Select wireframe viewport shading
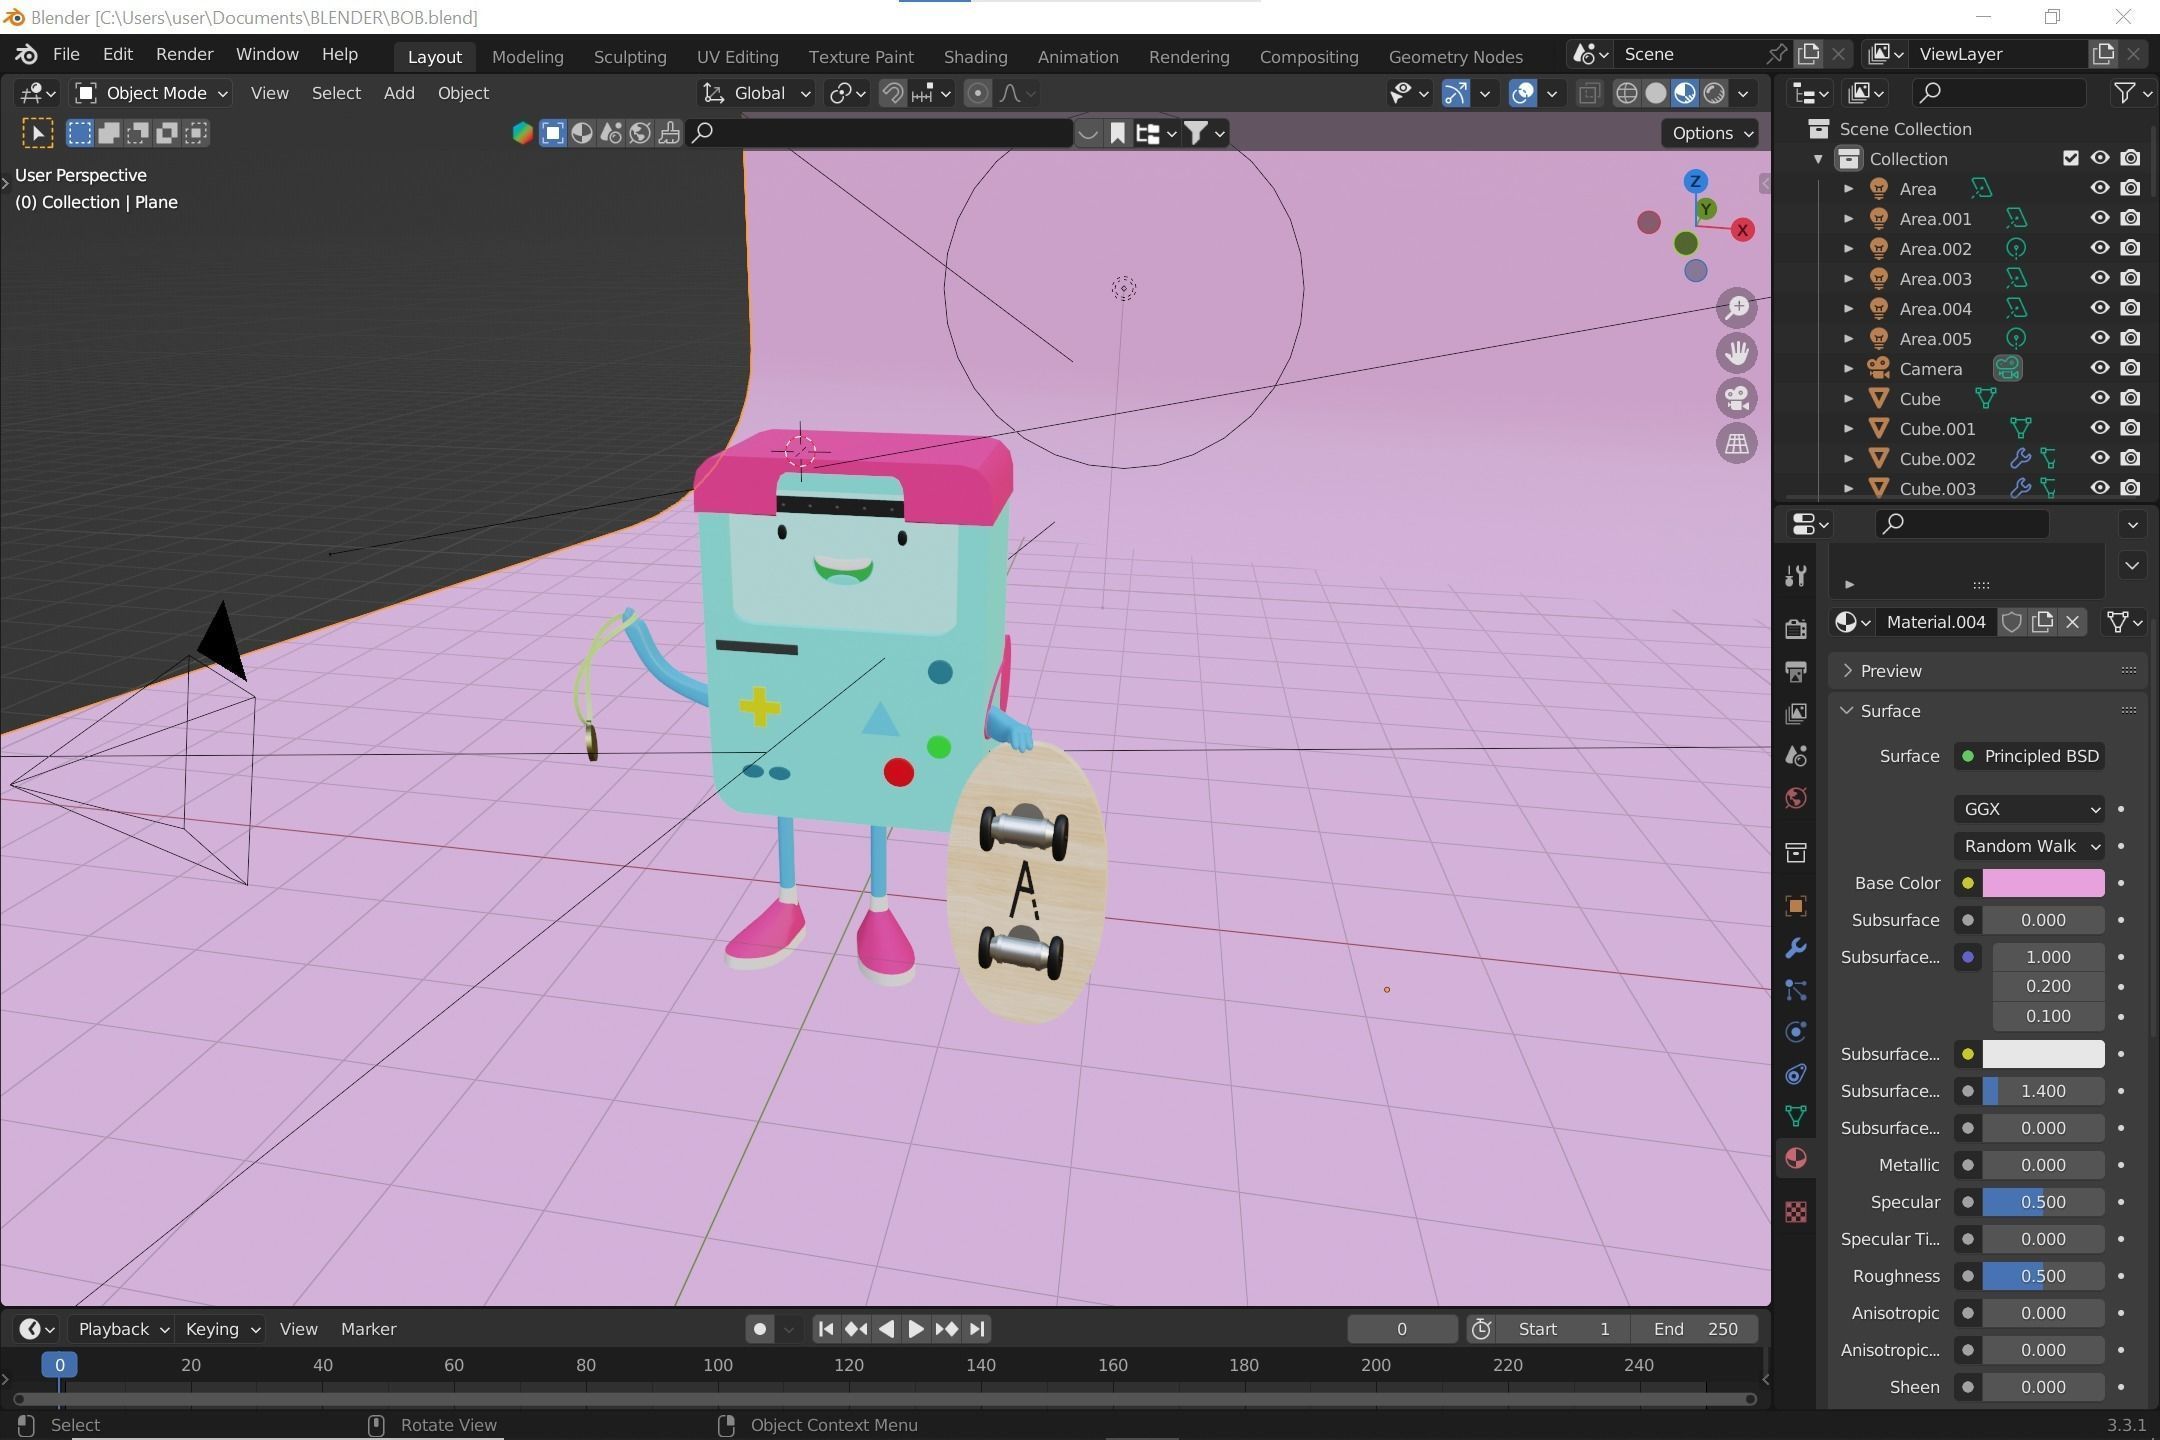 tap(1627, 93)
